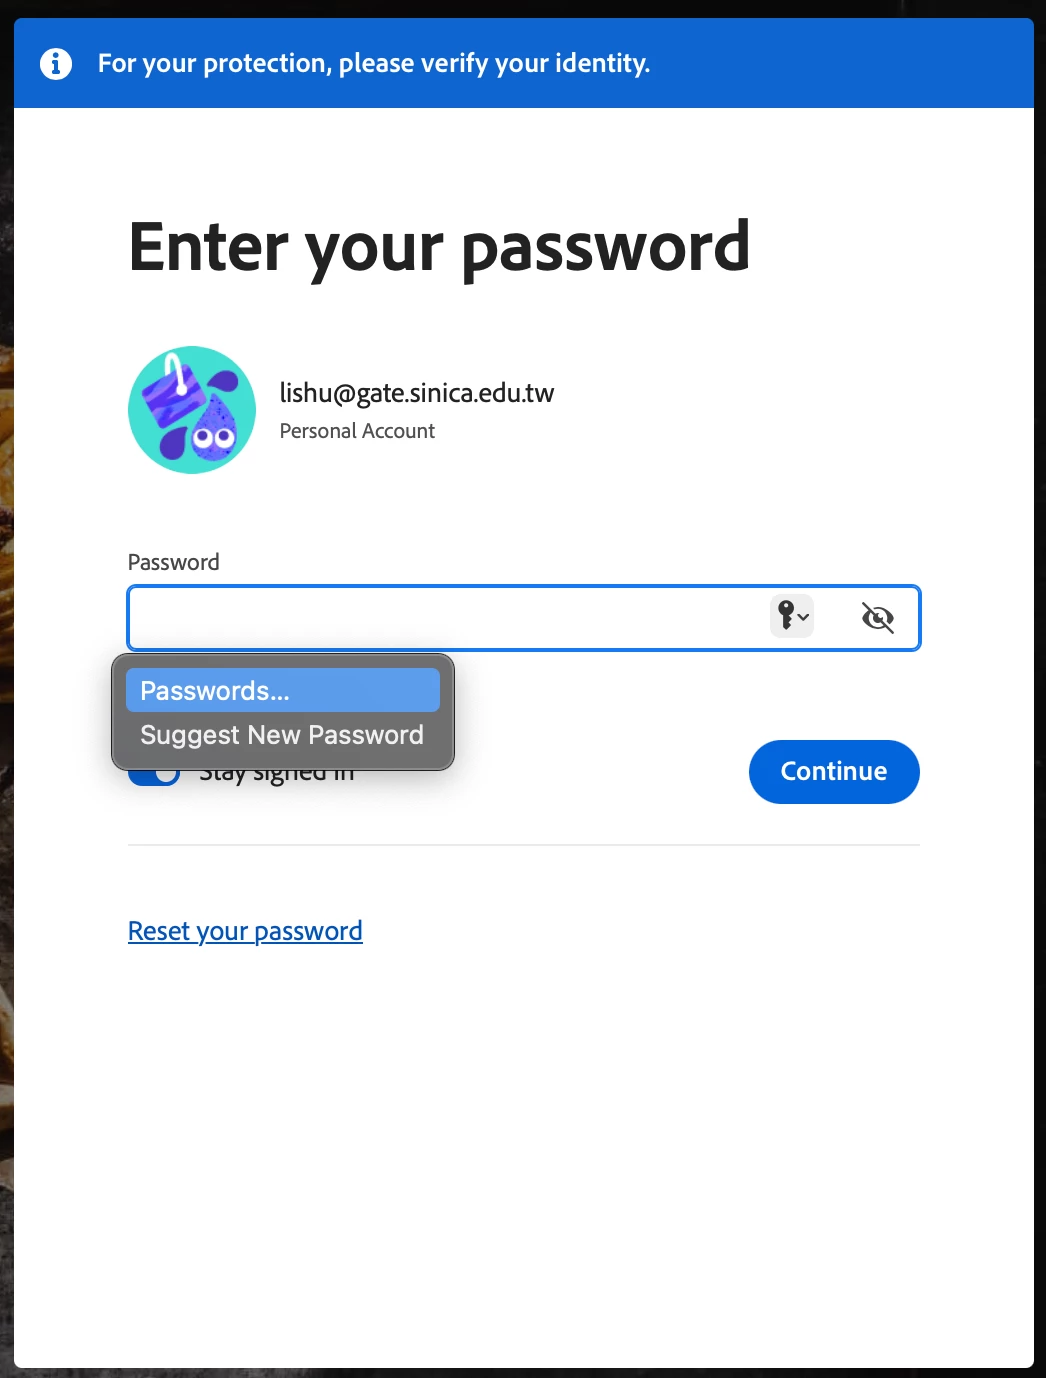This screenshot has width=1046, height=1378.
Task: Click the dark background left of the dialog
Action: tap(6, 700)
